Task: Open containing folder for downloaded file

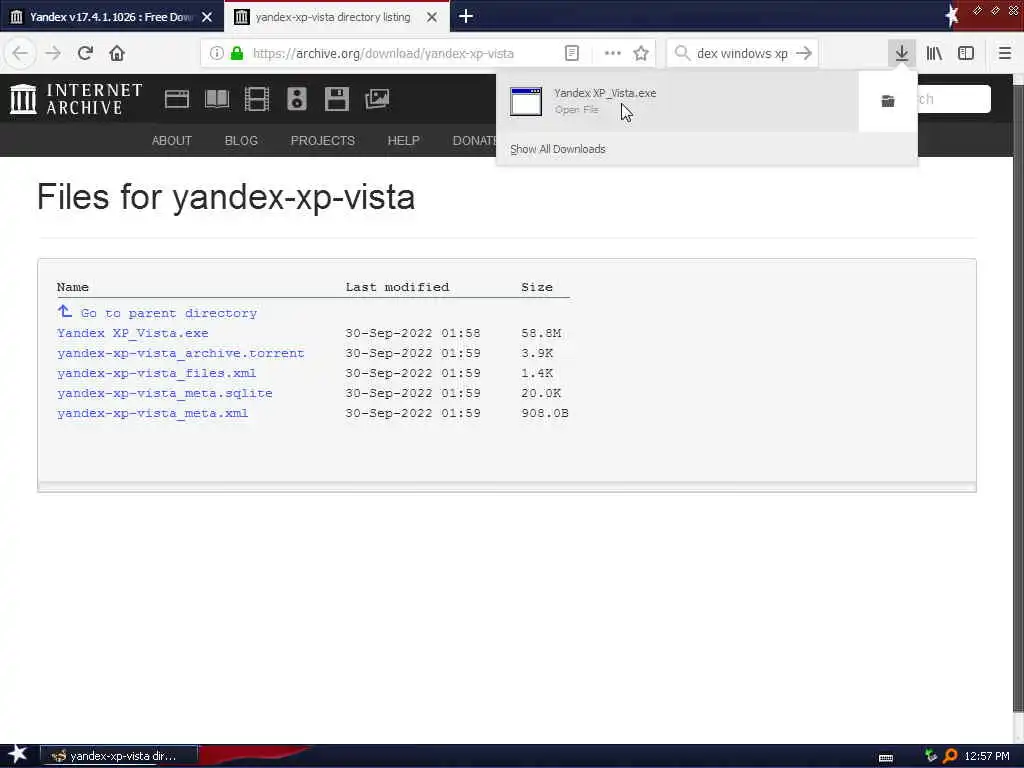Action: (888, 101)
